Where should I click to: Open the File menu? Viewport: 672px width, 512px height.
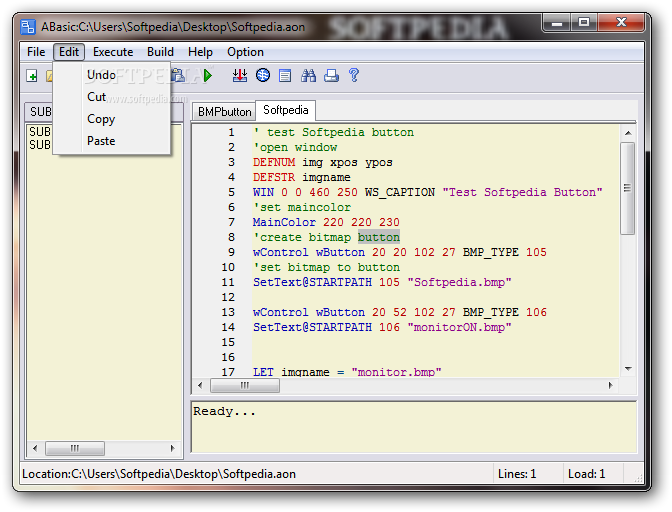pyautogui.click(x=36, y=52)
